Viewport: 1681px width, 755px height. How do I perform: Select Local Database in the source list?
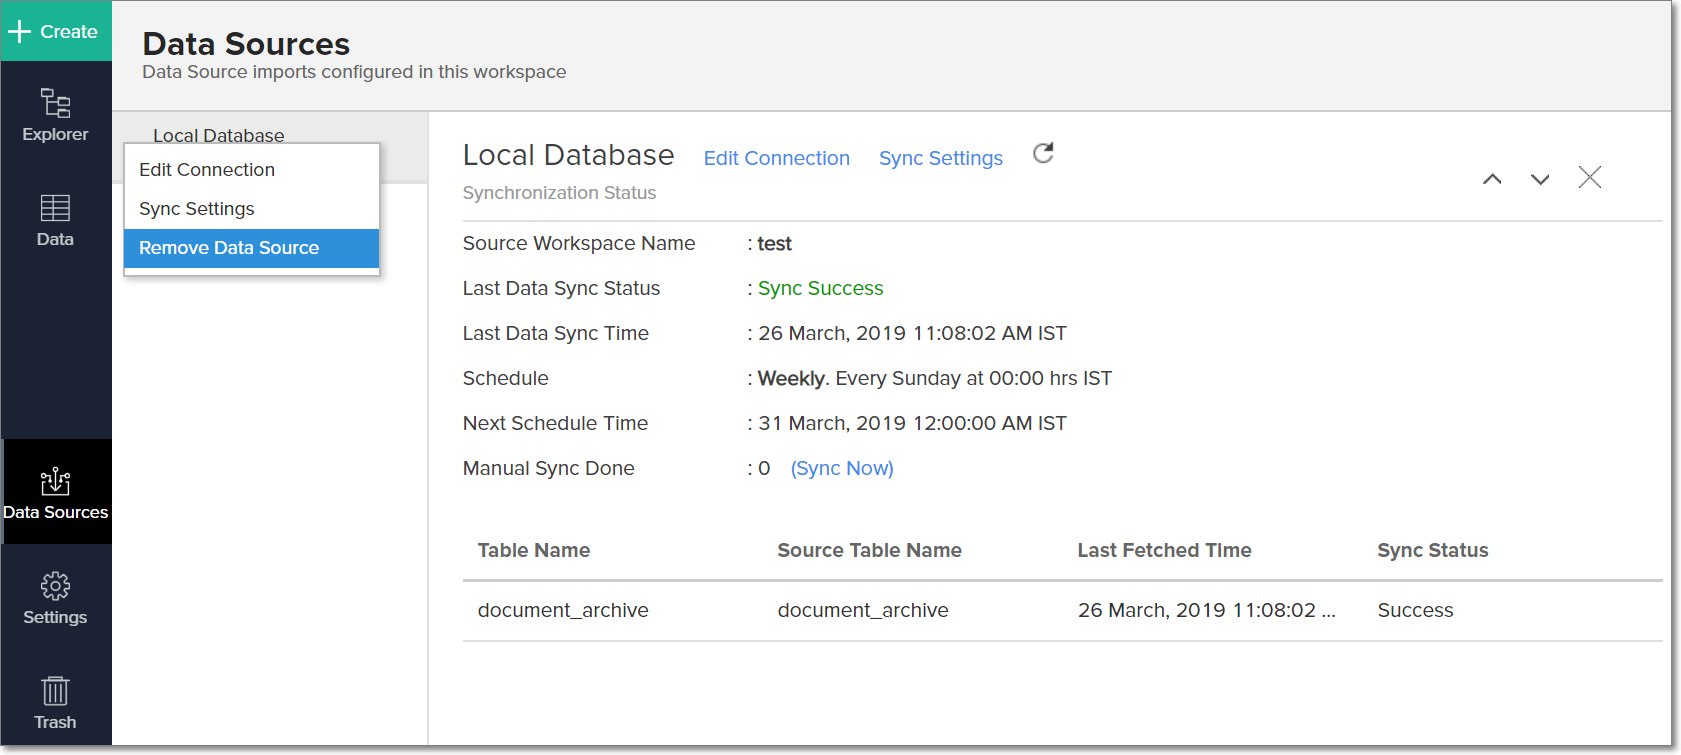[219, 134]
